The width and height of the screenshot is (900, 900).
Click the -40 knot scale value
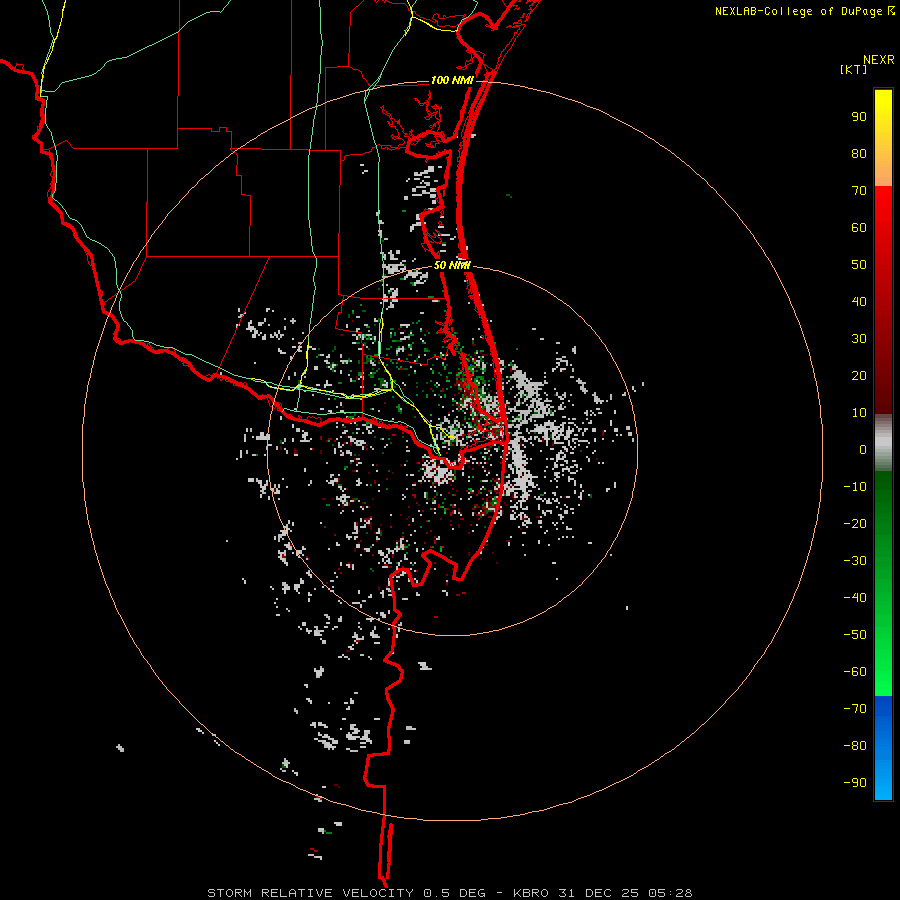855,598
